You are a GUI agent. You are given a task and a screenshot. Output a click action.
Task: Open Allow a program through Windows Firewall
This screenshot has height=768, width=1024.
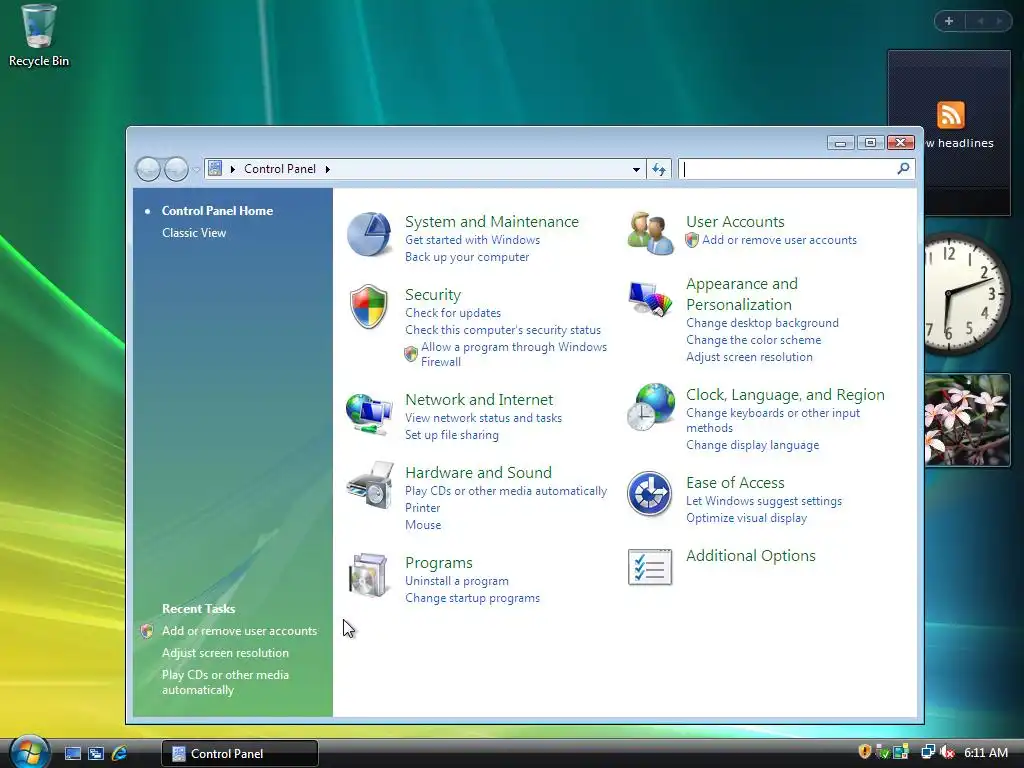[514, 355]
